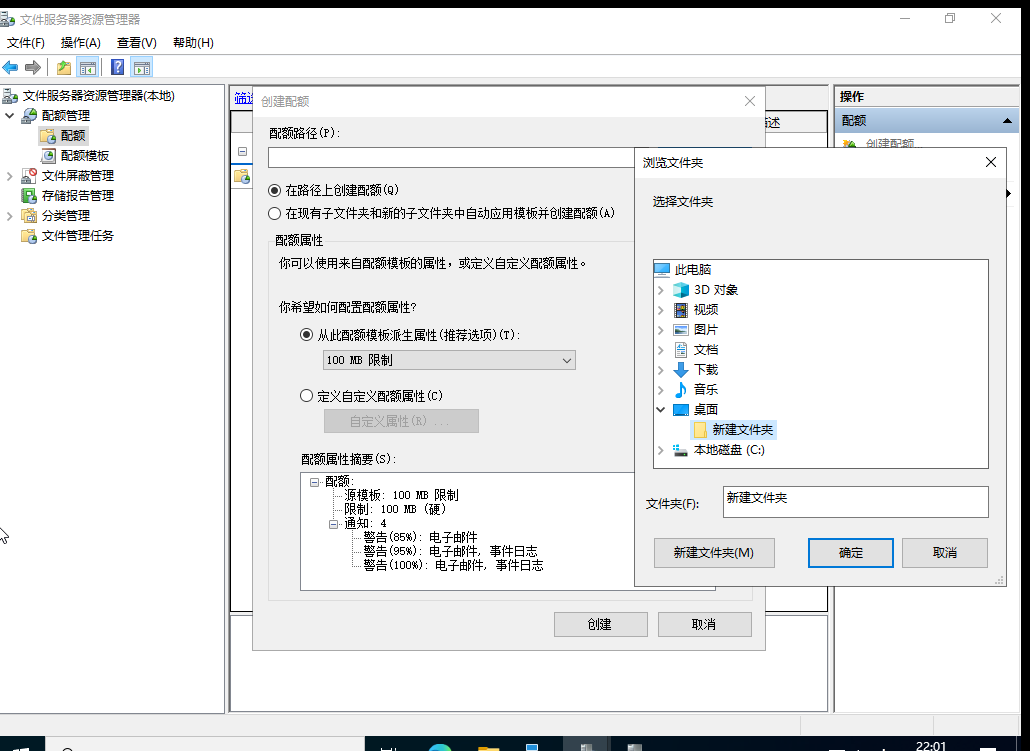
Task: Expand the 本地磁盘 (C:) chevron
Action: [661, 450]
